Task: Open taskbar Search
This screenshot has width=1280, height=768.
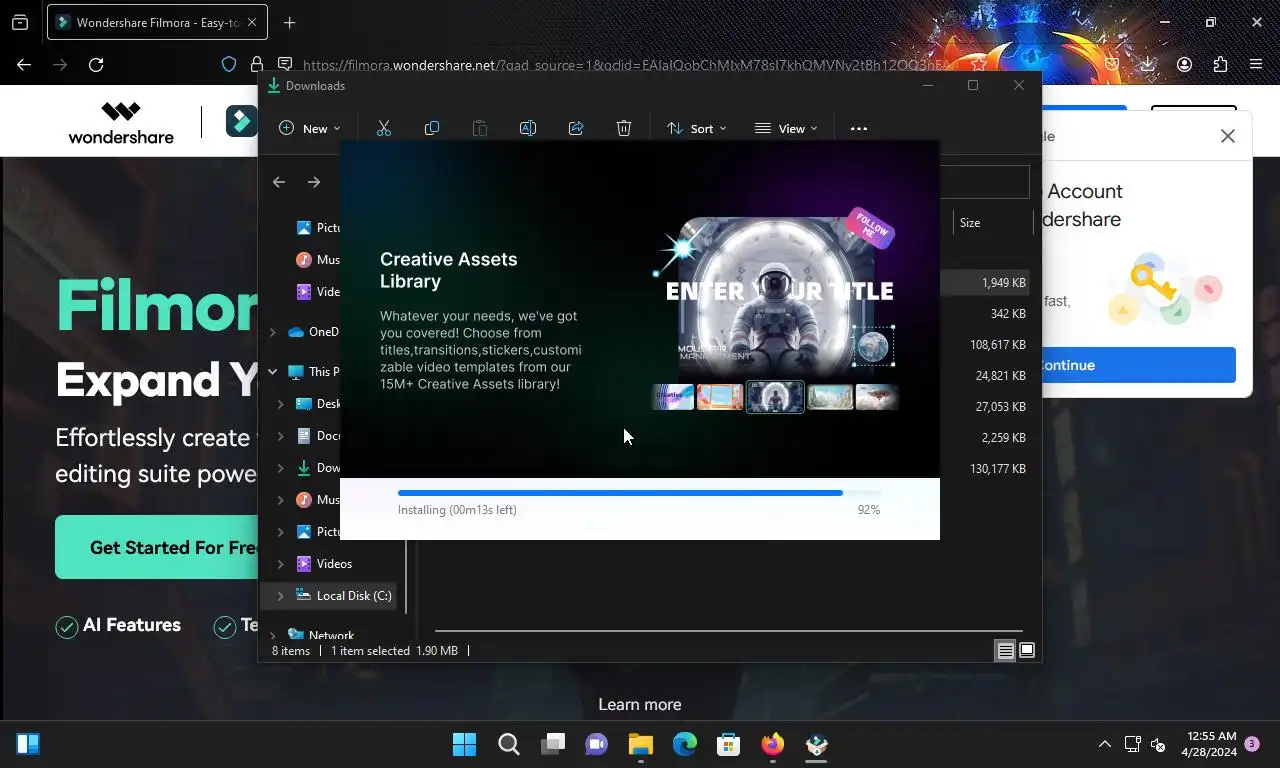Action: point(509,744)
